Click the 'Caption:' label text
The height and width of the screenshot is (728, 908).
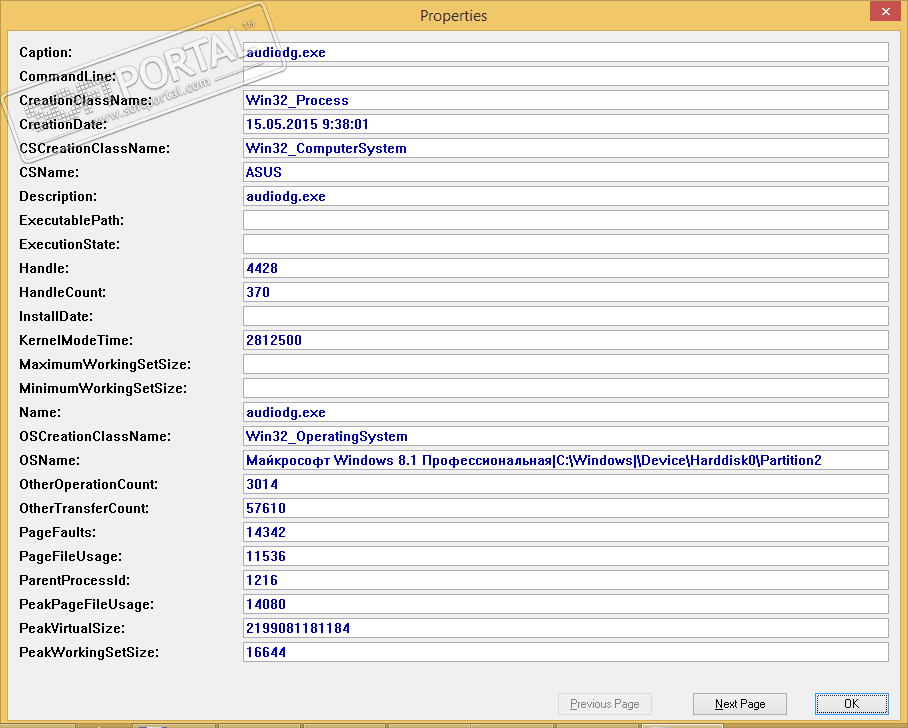click(x=46, y=52)
